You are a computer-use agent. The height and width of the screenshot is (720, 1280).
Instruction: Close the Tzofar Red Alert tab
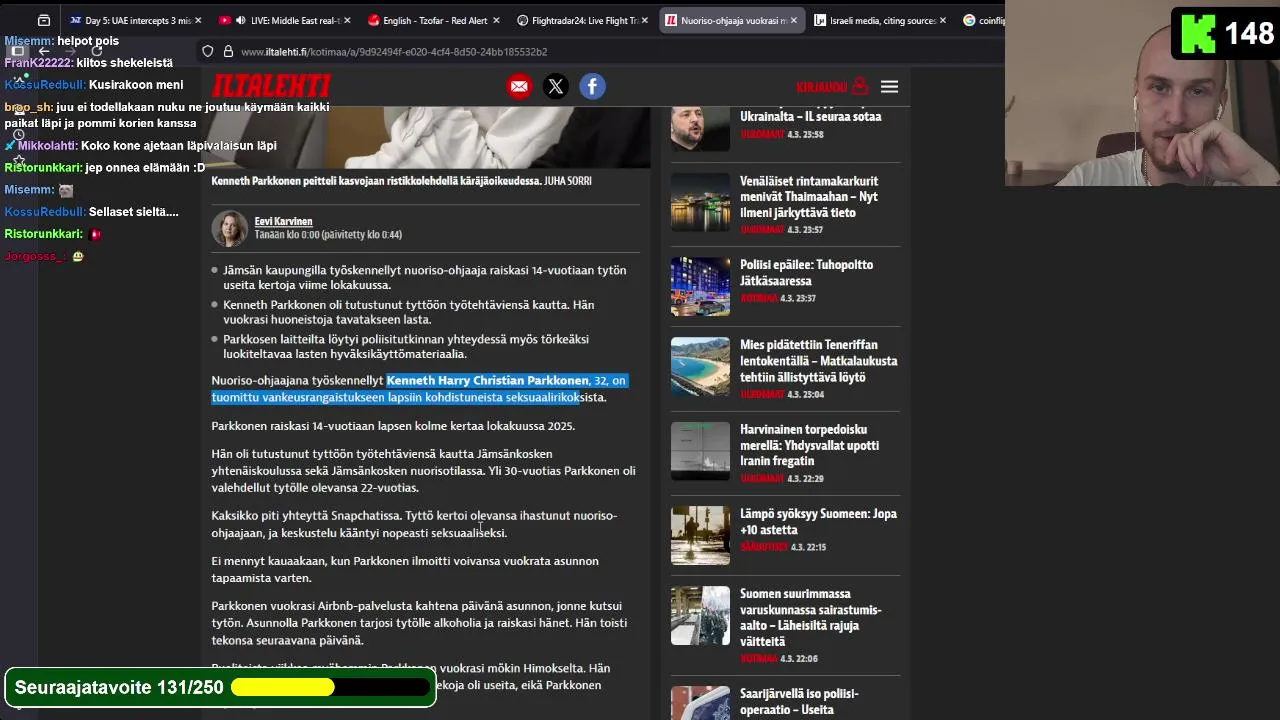pyautogui.click(x=496, y=20)
